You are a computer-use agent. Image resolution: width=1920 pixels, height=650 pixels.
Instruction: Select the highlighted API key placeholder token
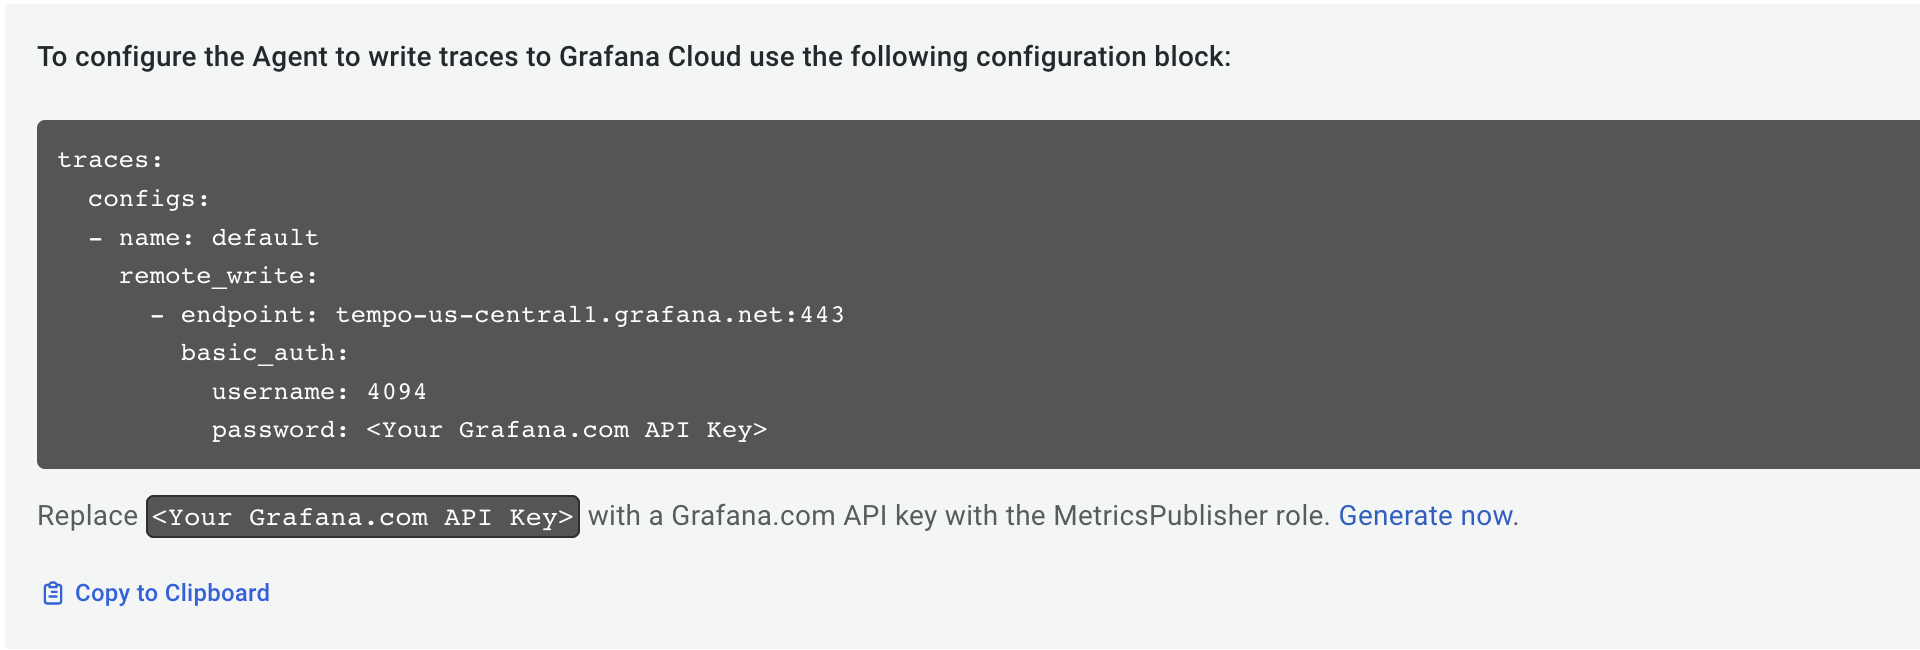[362, 516]
